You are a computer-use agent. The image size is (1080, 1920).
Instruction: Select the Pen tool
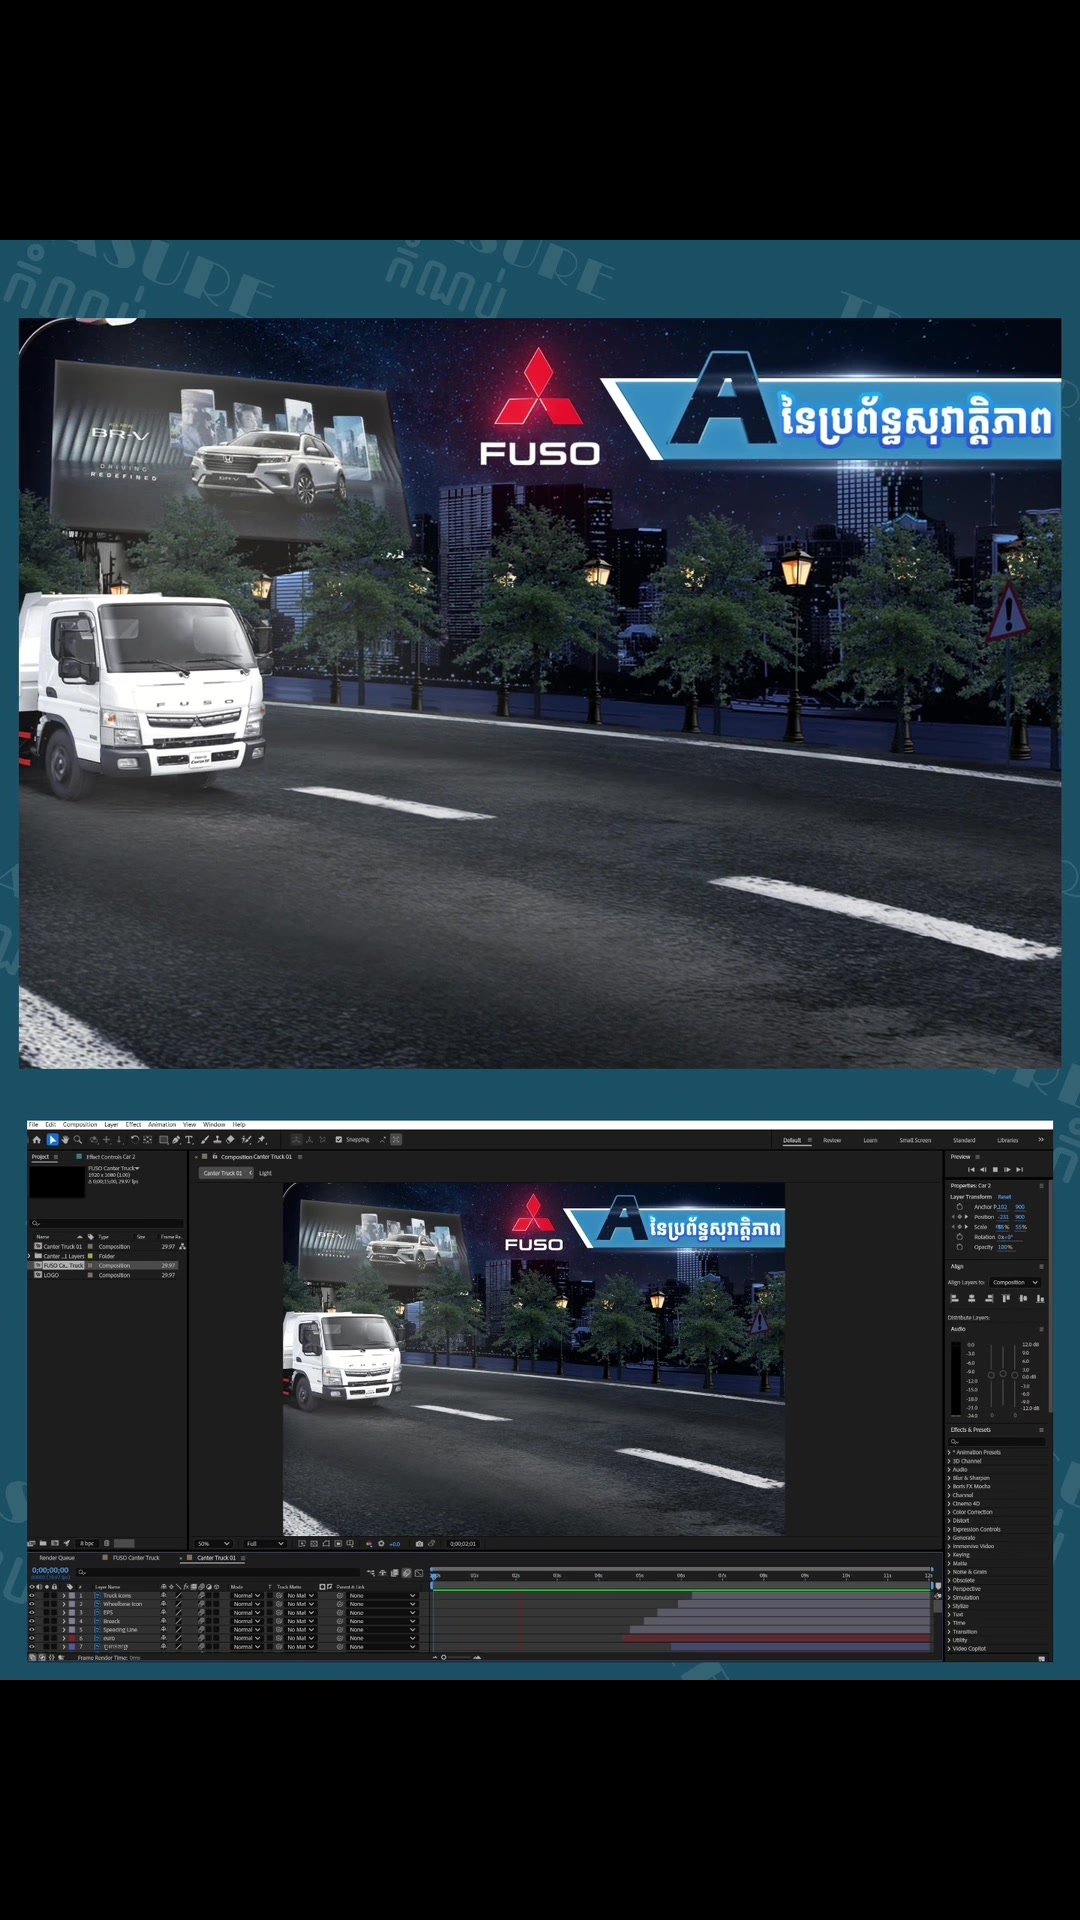click(176, 1140)
